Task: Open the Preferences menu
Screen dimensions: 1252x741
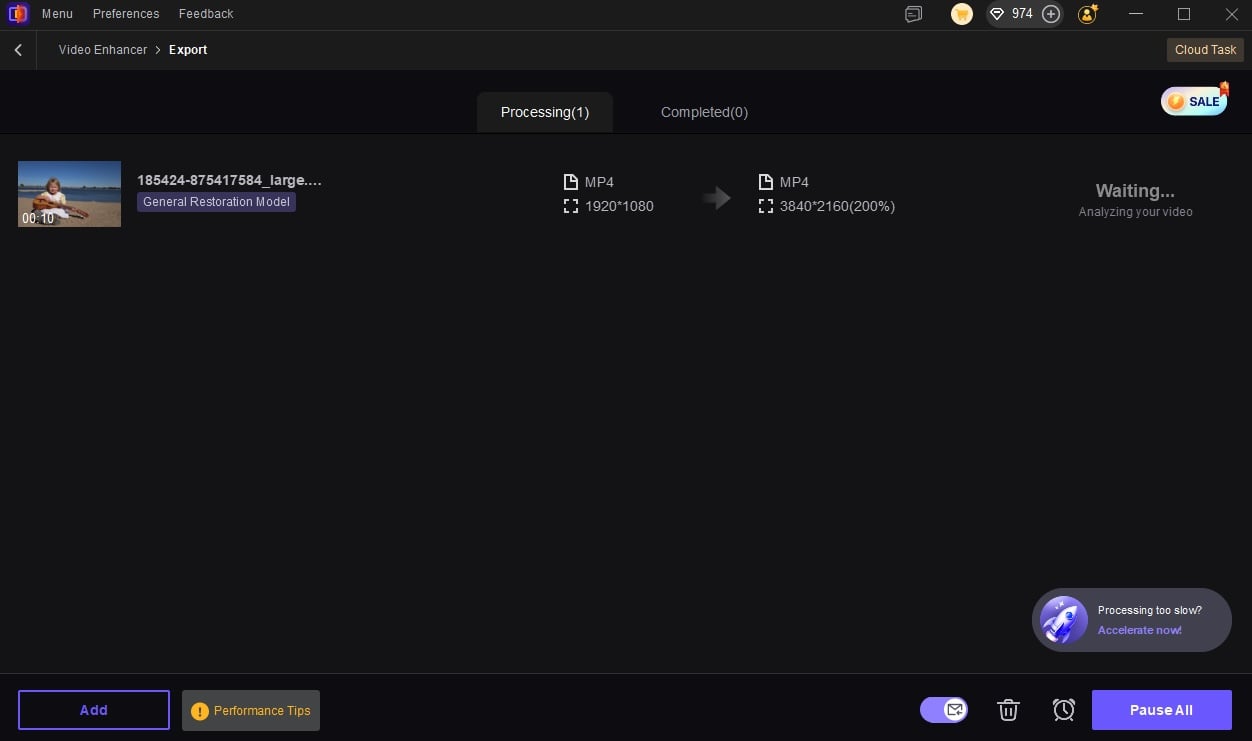Action: pyautogui.click(x=126, y=14)
